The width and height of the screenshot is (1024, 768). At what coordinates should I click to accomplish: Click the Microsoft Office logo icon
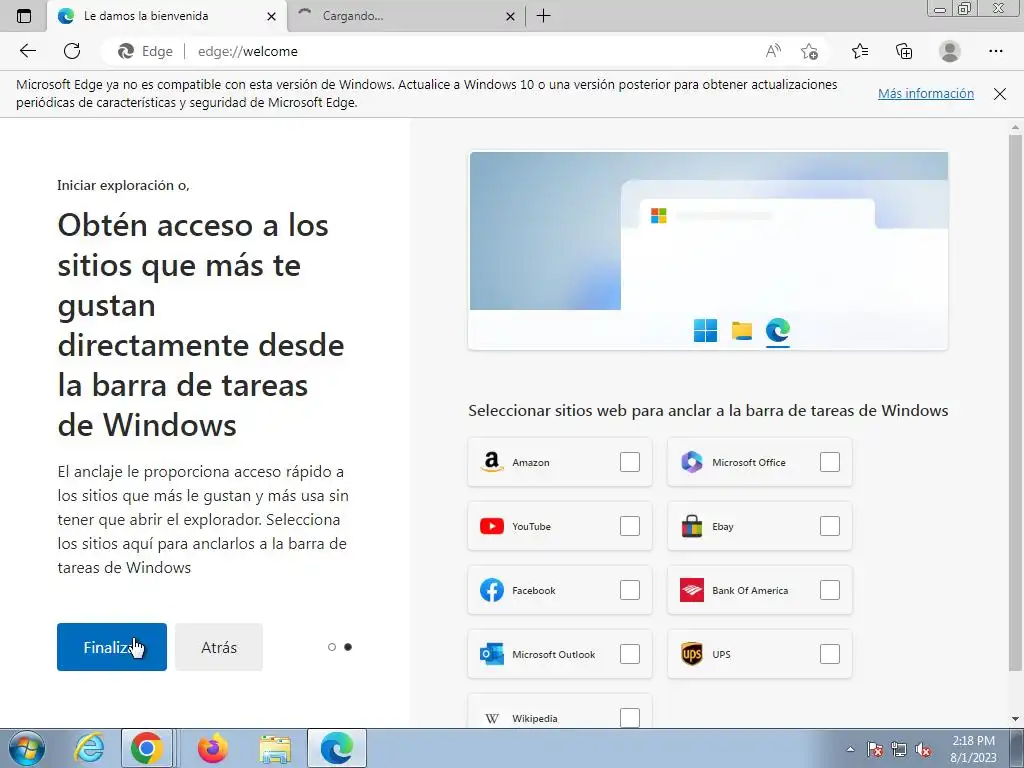click(692, 462)
